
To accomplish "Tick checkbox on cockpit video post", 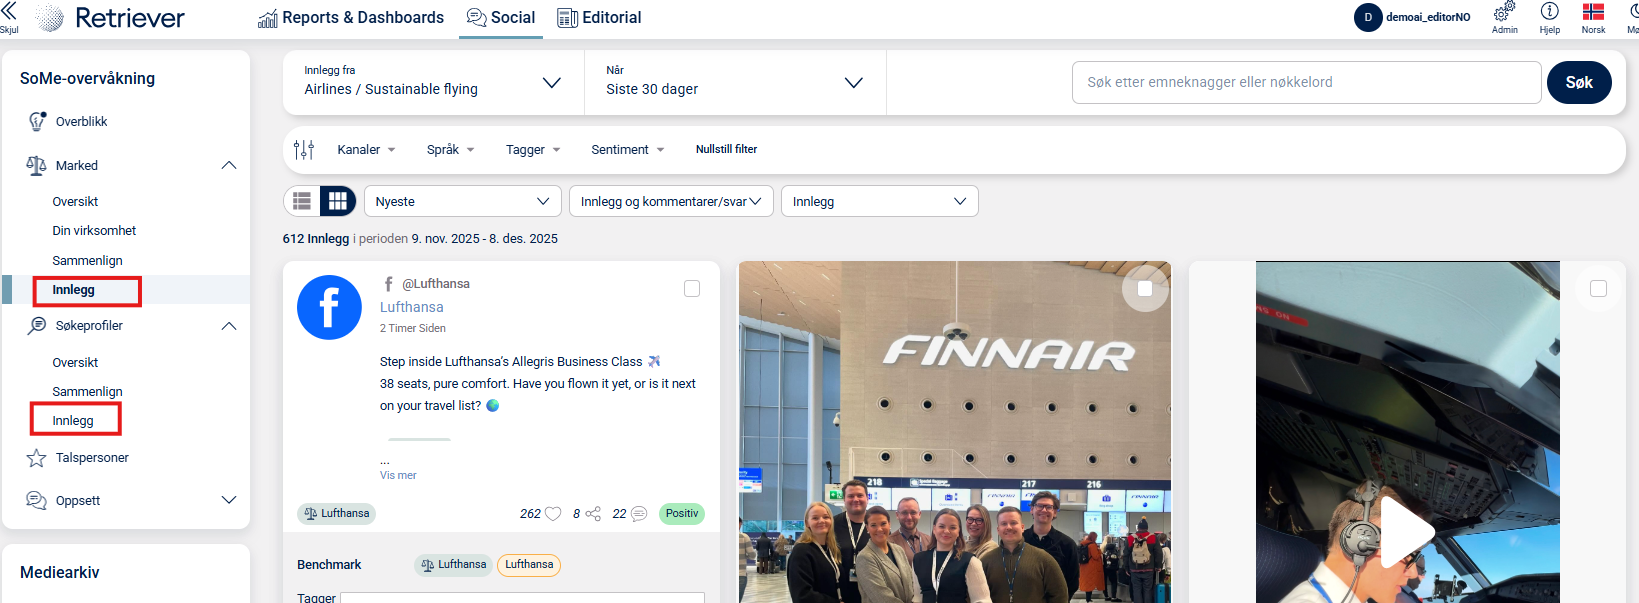I will [1598, 289].
